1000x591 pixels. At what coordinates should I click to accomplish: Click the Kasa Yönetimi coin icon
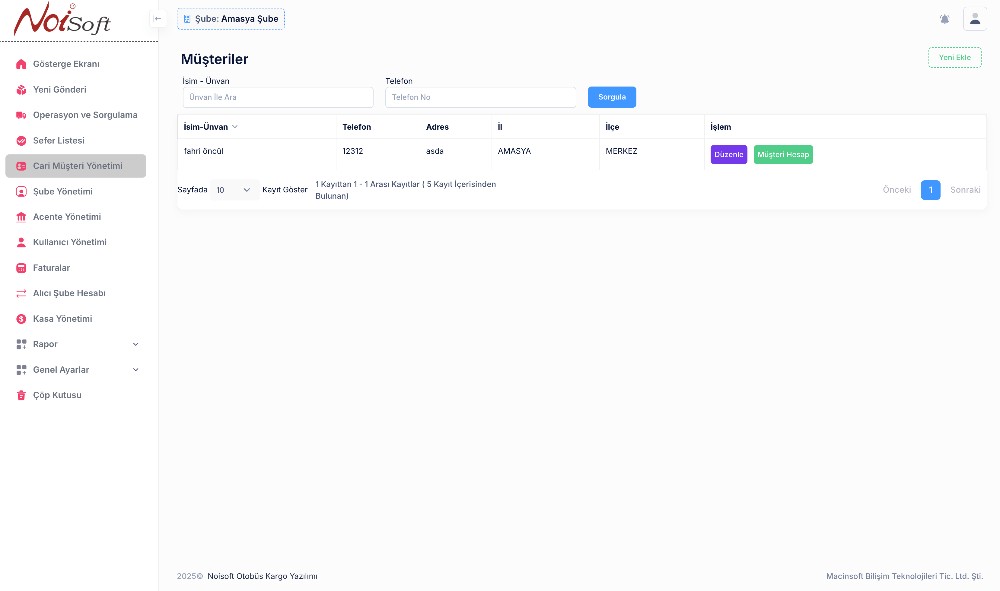(21, 319)
